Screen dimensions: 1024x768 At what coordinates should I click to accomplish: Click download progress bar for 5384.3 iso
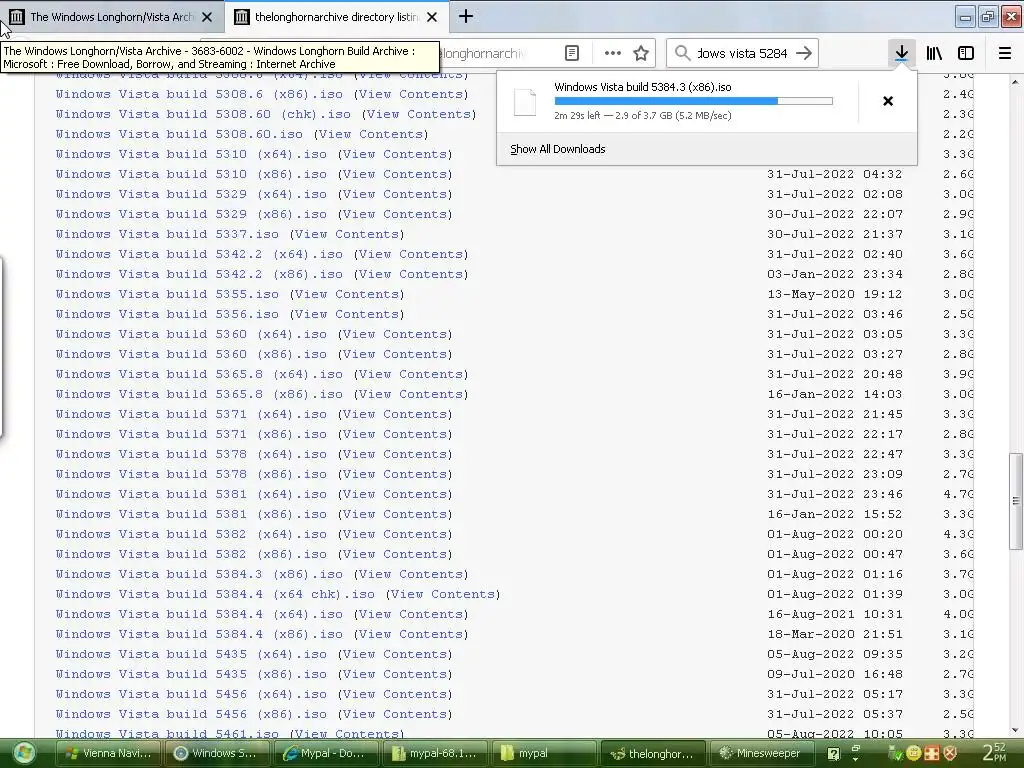click(x=694, y=101)
